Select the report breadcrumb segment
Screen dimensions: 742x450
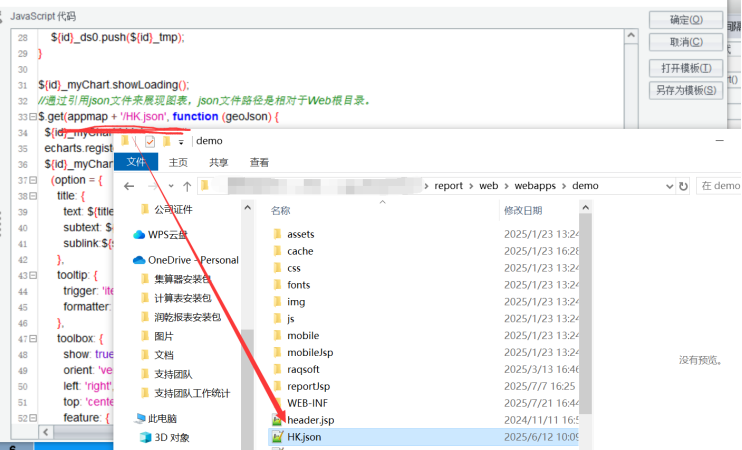tap(448, 185)
